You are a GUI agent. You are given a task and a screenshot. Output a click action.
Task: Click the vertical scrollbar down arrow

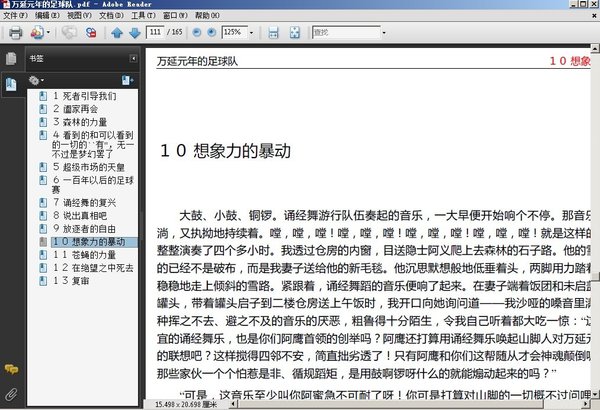(x=595, y=394)
